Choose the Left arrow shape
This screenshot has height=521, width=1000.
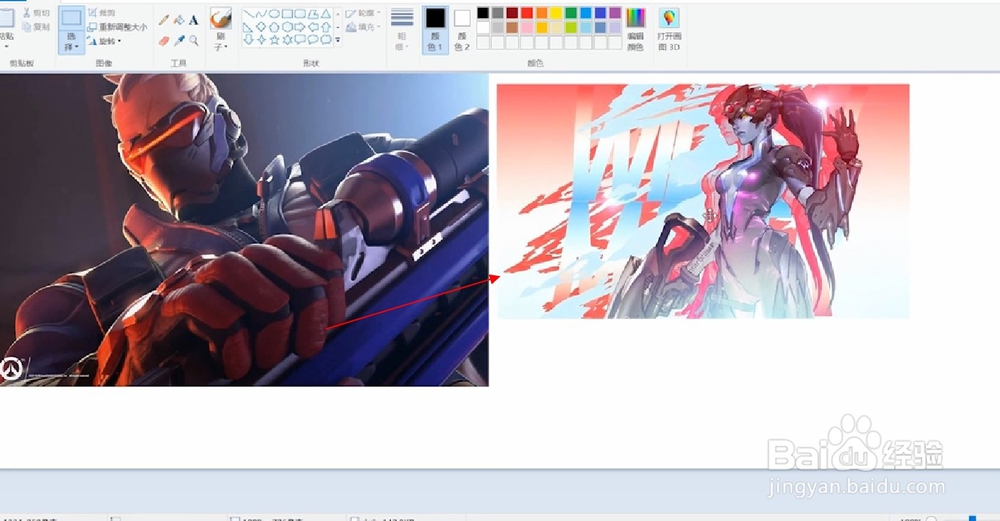pyautogui.click(x=313, y=27)
